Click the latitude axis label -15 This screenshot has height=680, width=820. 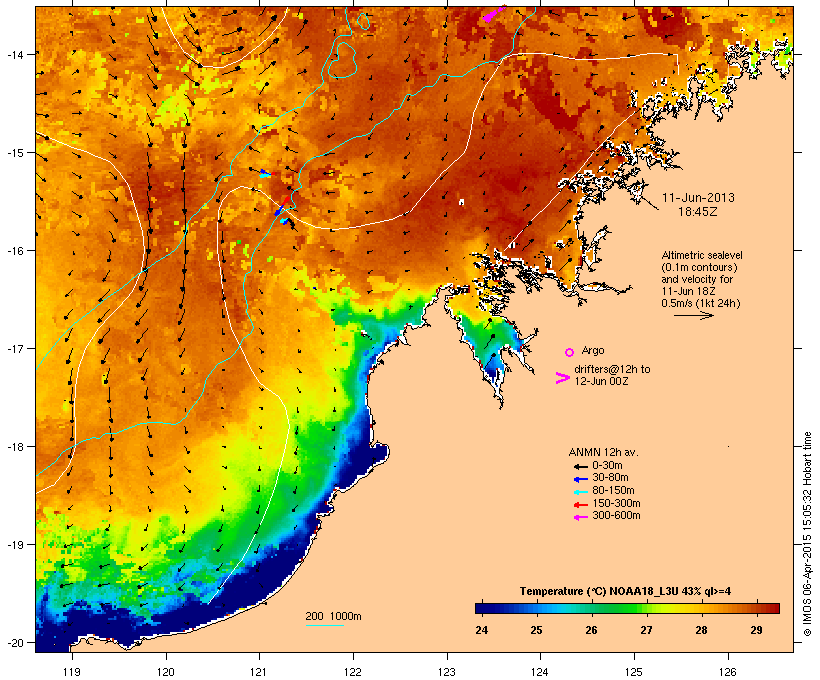point(15,153)
